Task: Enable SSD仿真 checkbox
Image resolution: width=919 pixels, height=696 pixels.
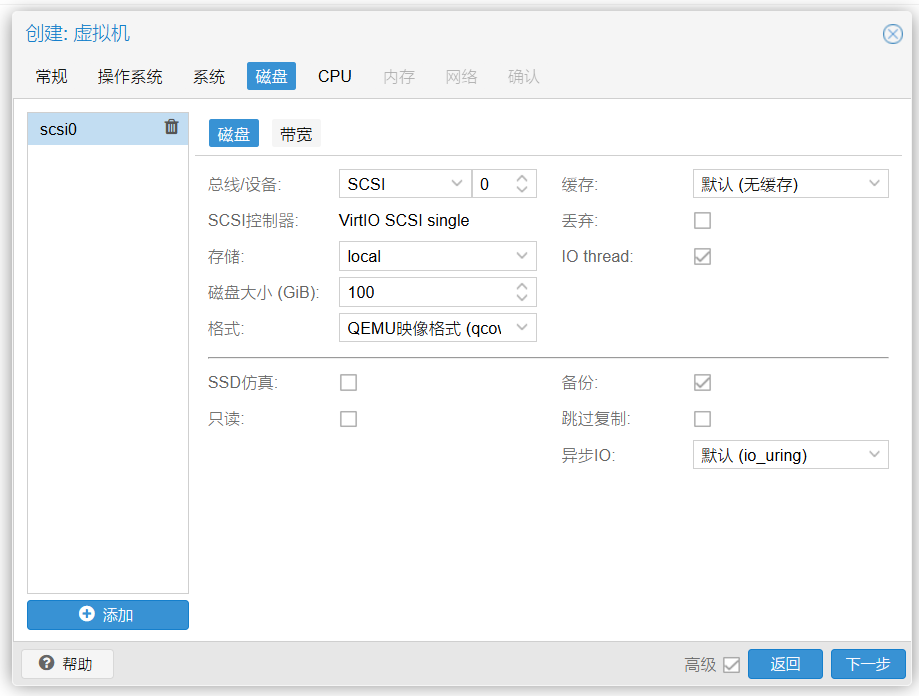Action: [348, 383]
